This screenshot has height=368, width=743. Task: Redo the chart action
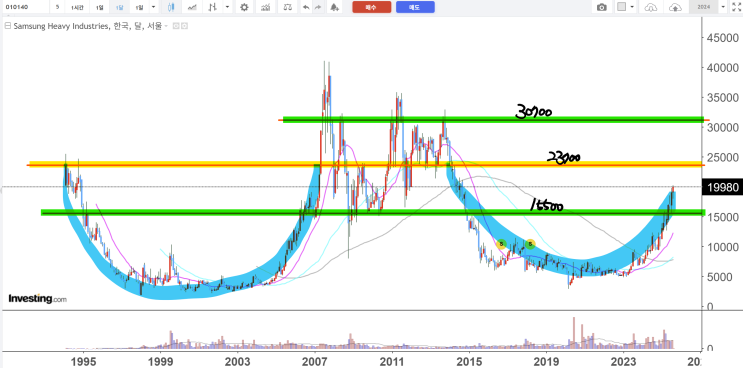coord(317,7)
